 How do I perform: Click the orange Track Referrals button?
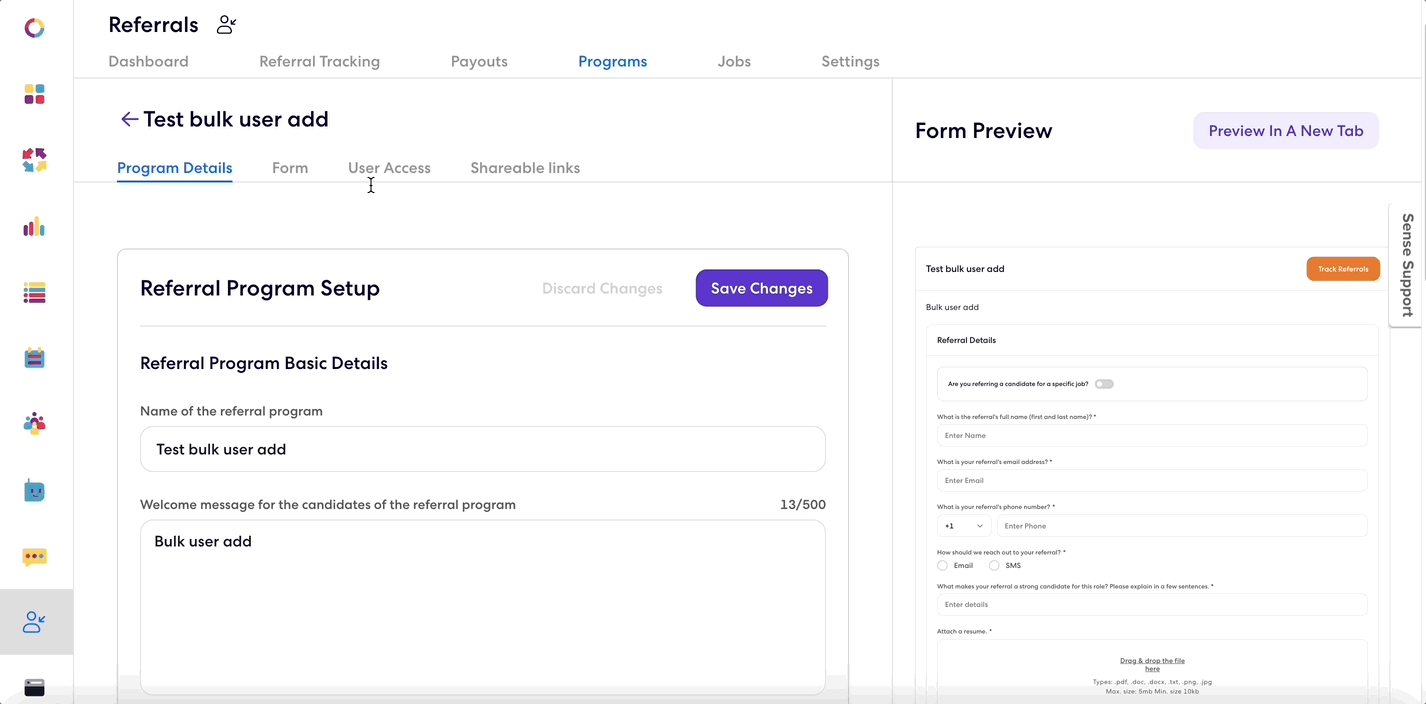(x=1343, y=269)
